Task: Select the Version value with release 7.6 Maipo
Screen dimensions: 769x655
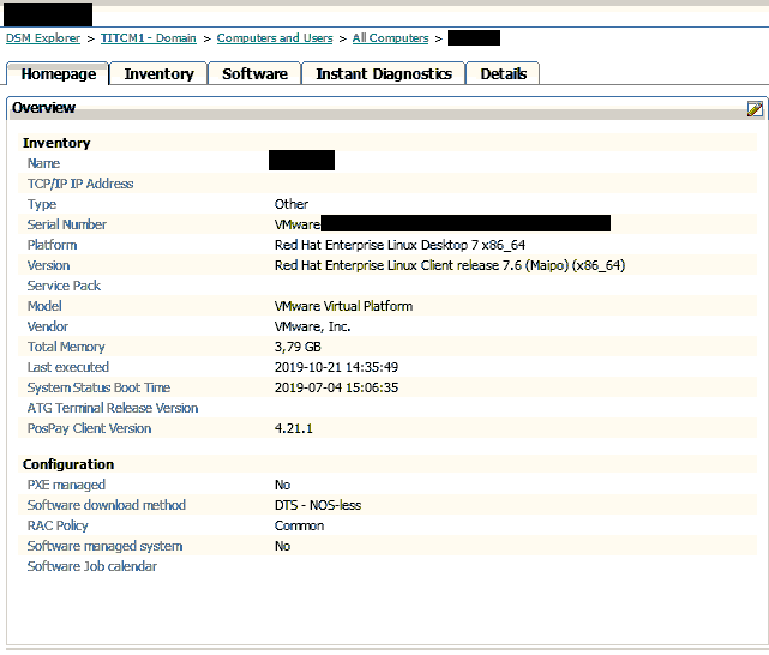Action: tap(450, 265)
